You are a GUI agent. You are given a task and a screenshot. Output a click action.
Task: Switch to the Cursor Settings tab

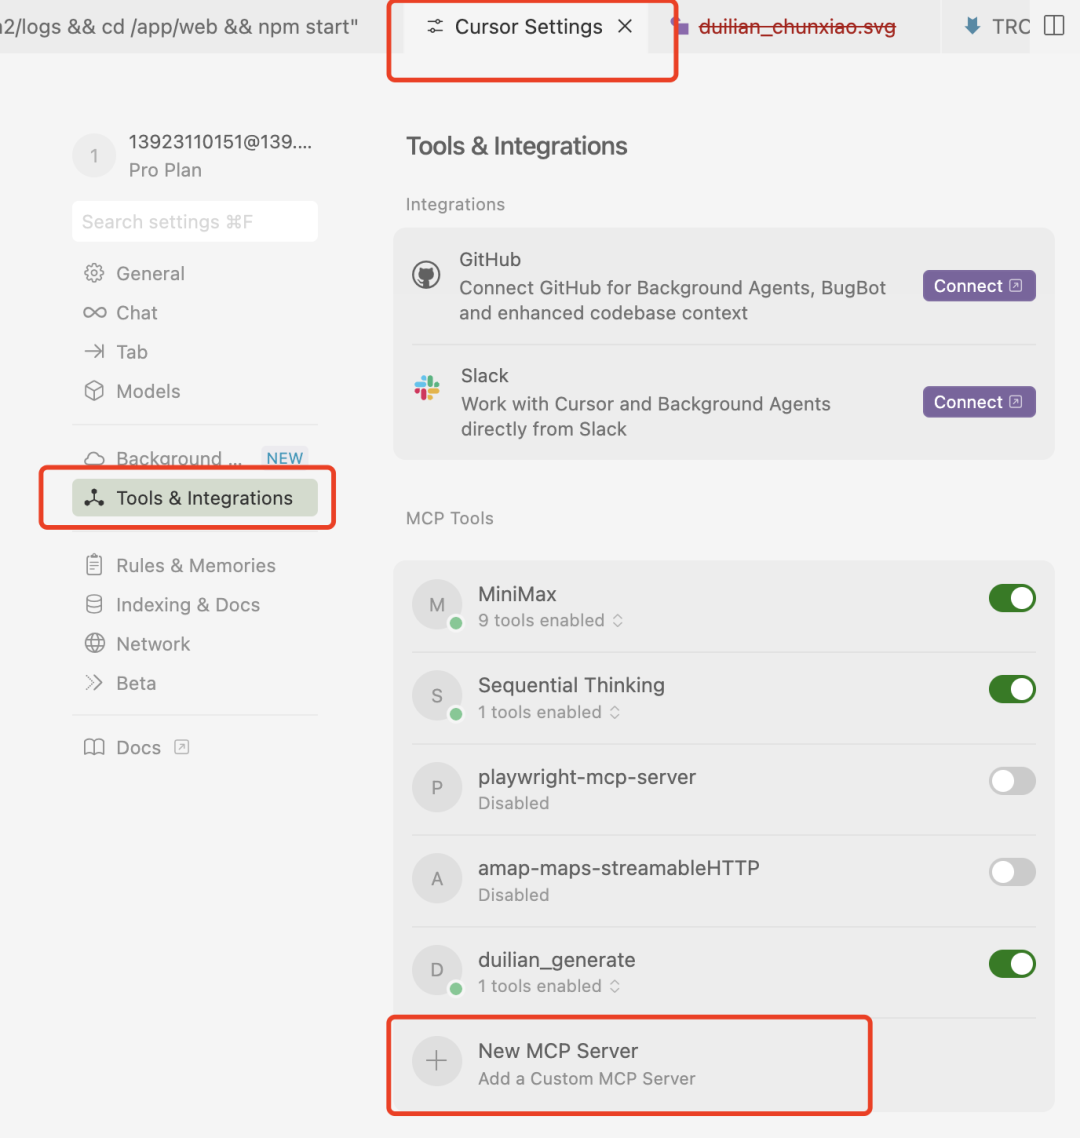(528, 27)
